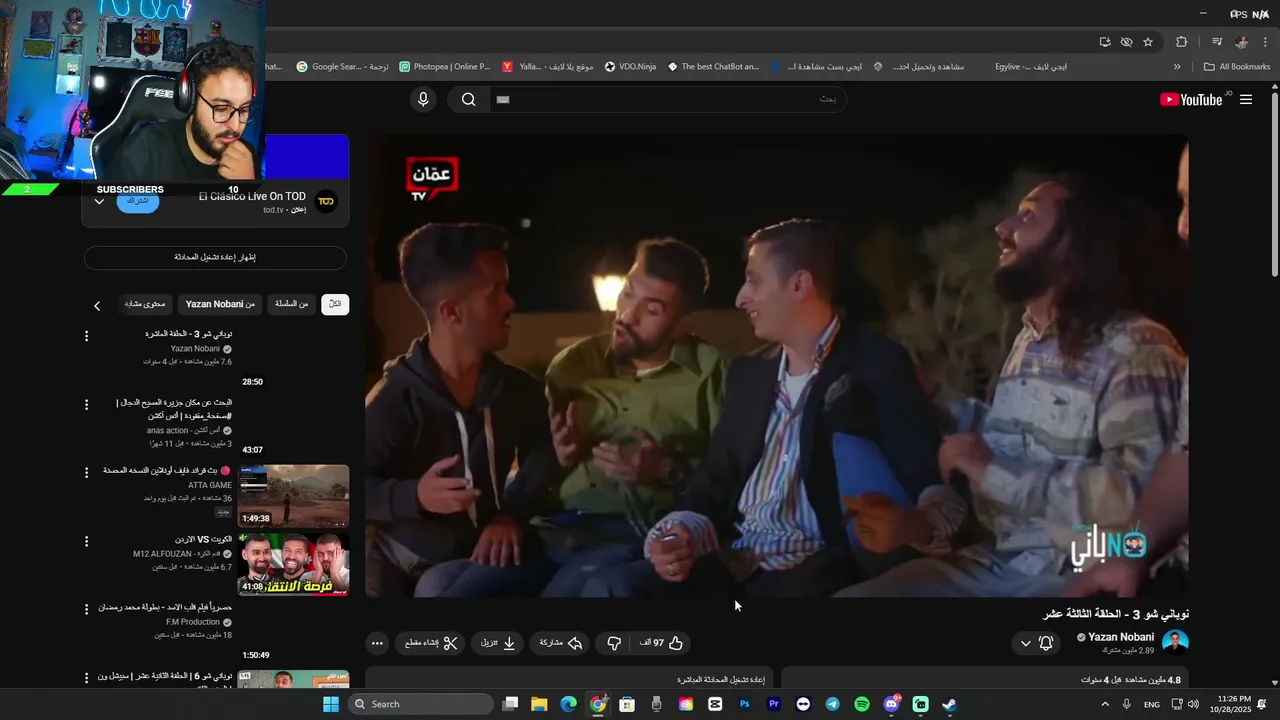Open menu for M12 ALFOUZAN video
This screenshot has height=720, width=1280.
[x=86, y=541]
